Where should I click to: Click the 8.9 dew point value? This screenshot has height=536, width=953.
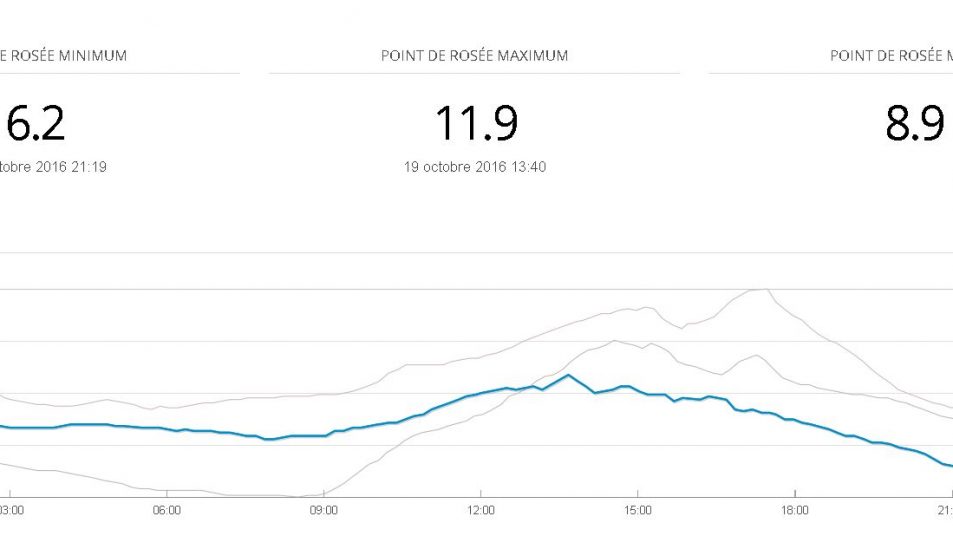(914, 124)
